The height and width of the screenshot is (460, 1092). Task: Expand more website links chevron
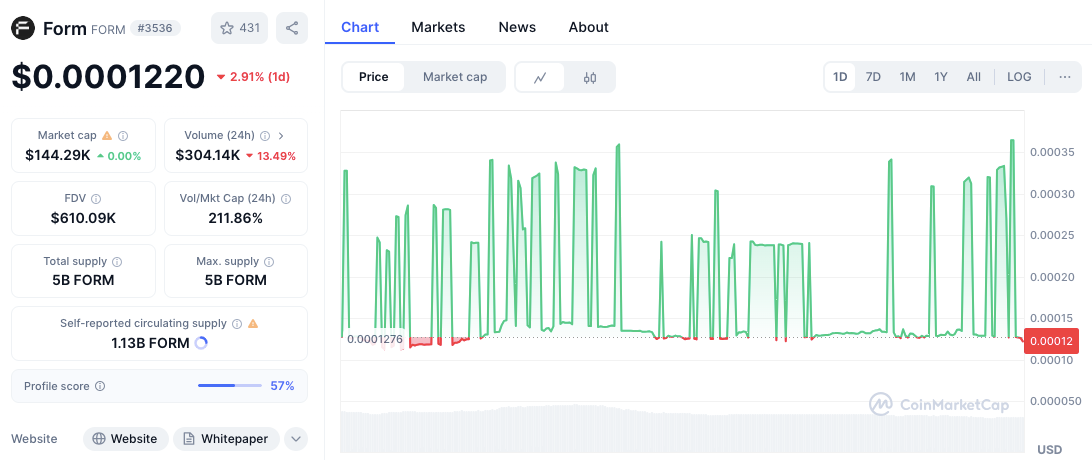click(296, 439)
